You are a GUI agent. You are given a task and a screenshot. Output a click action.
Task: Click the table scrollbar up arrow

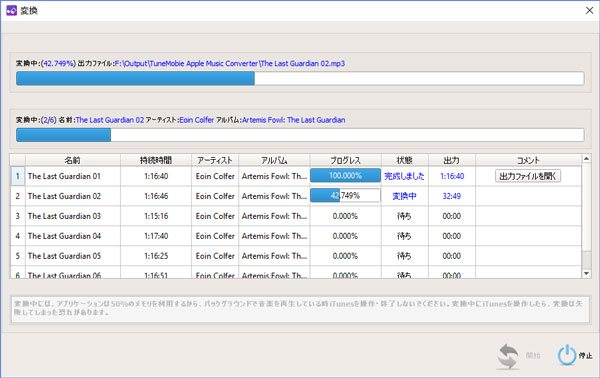coord(586,158)
